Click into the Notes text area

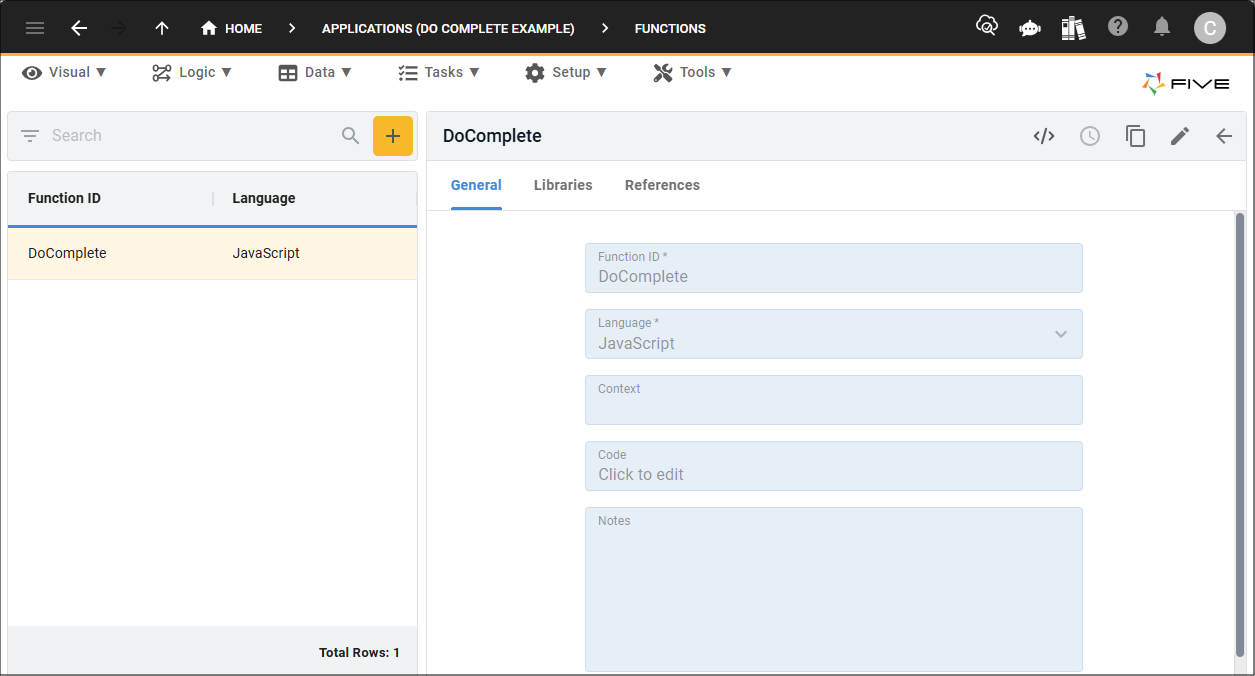click(833, 589)
